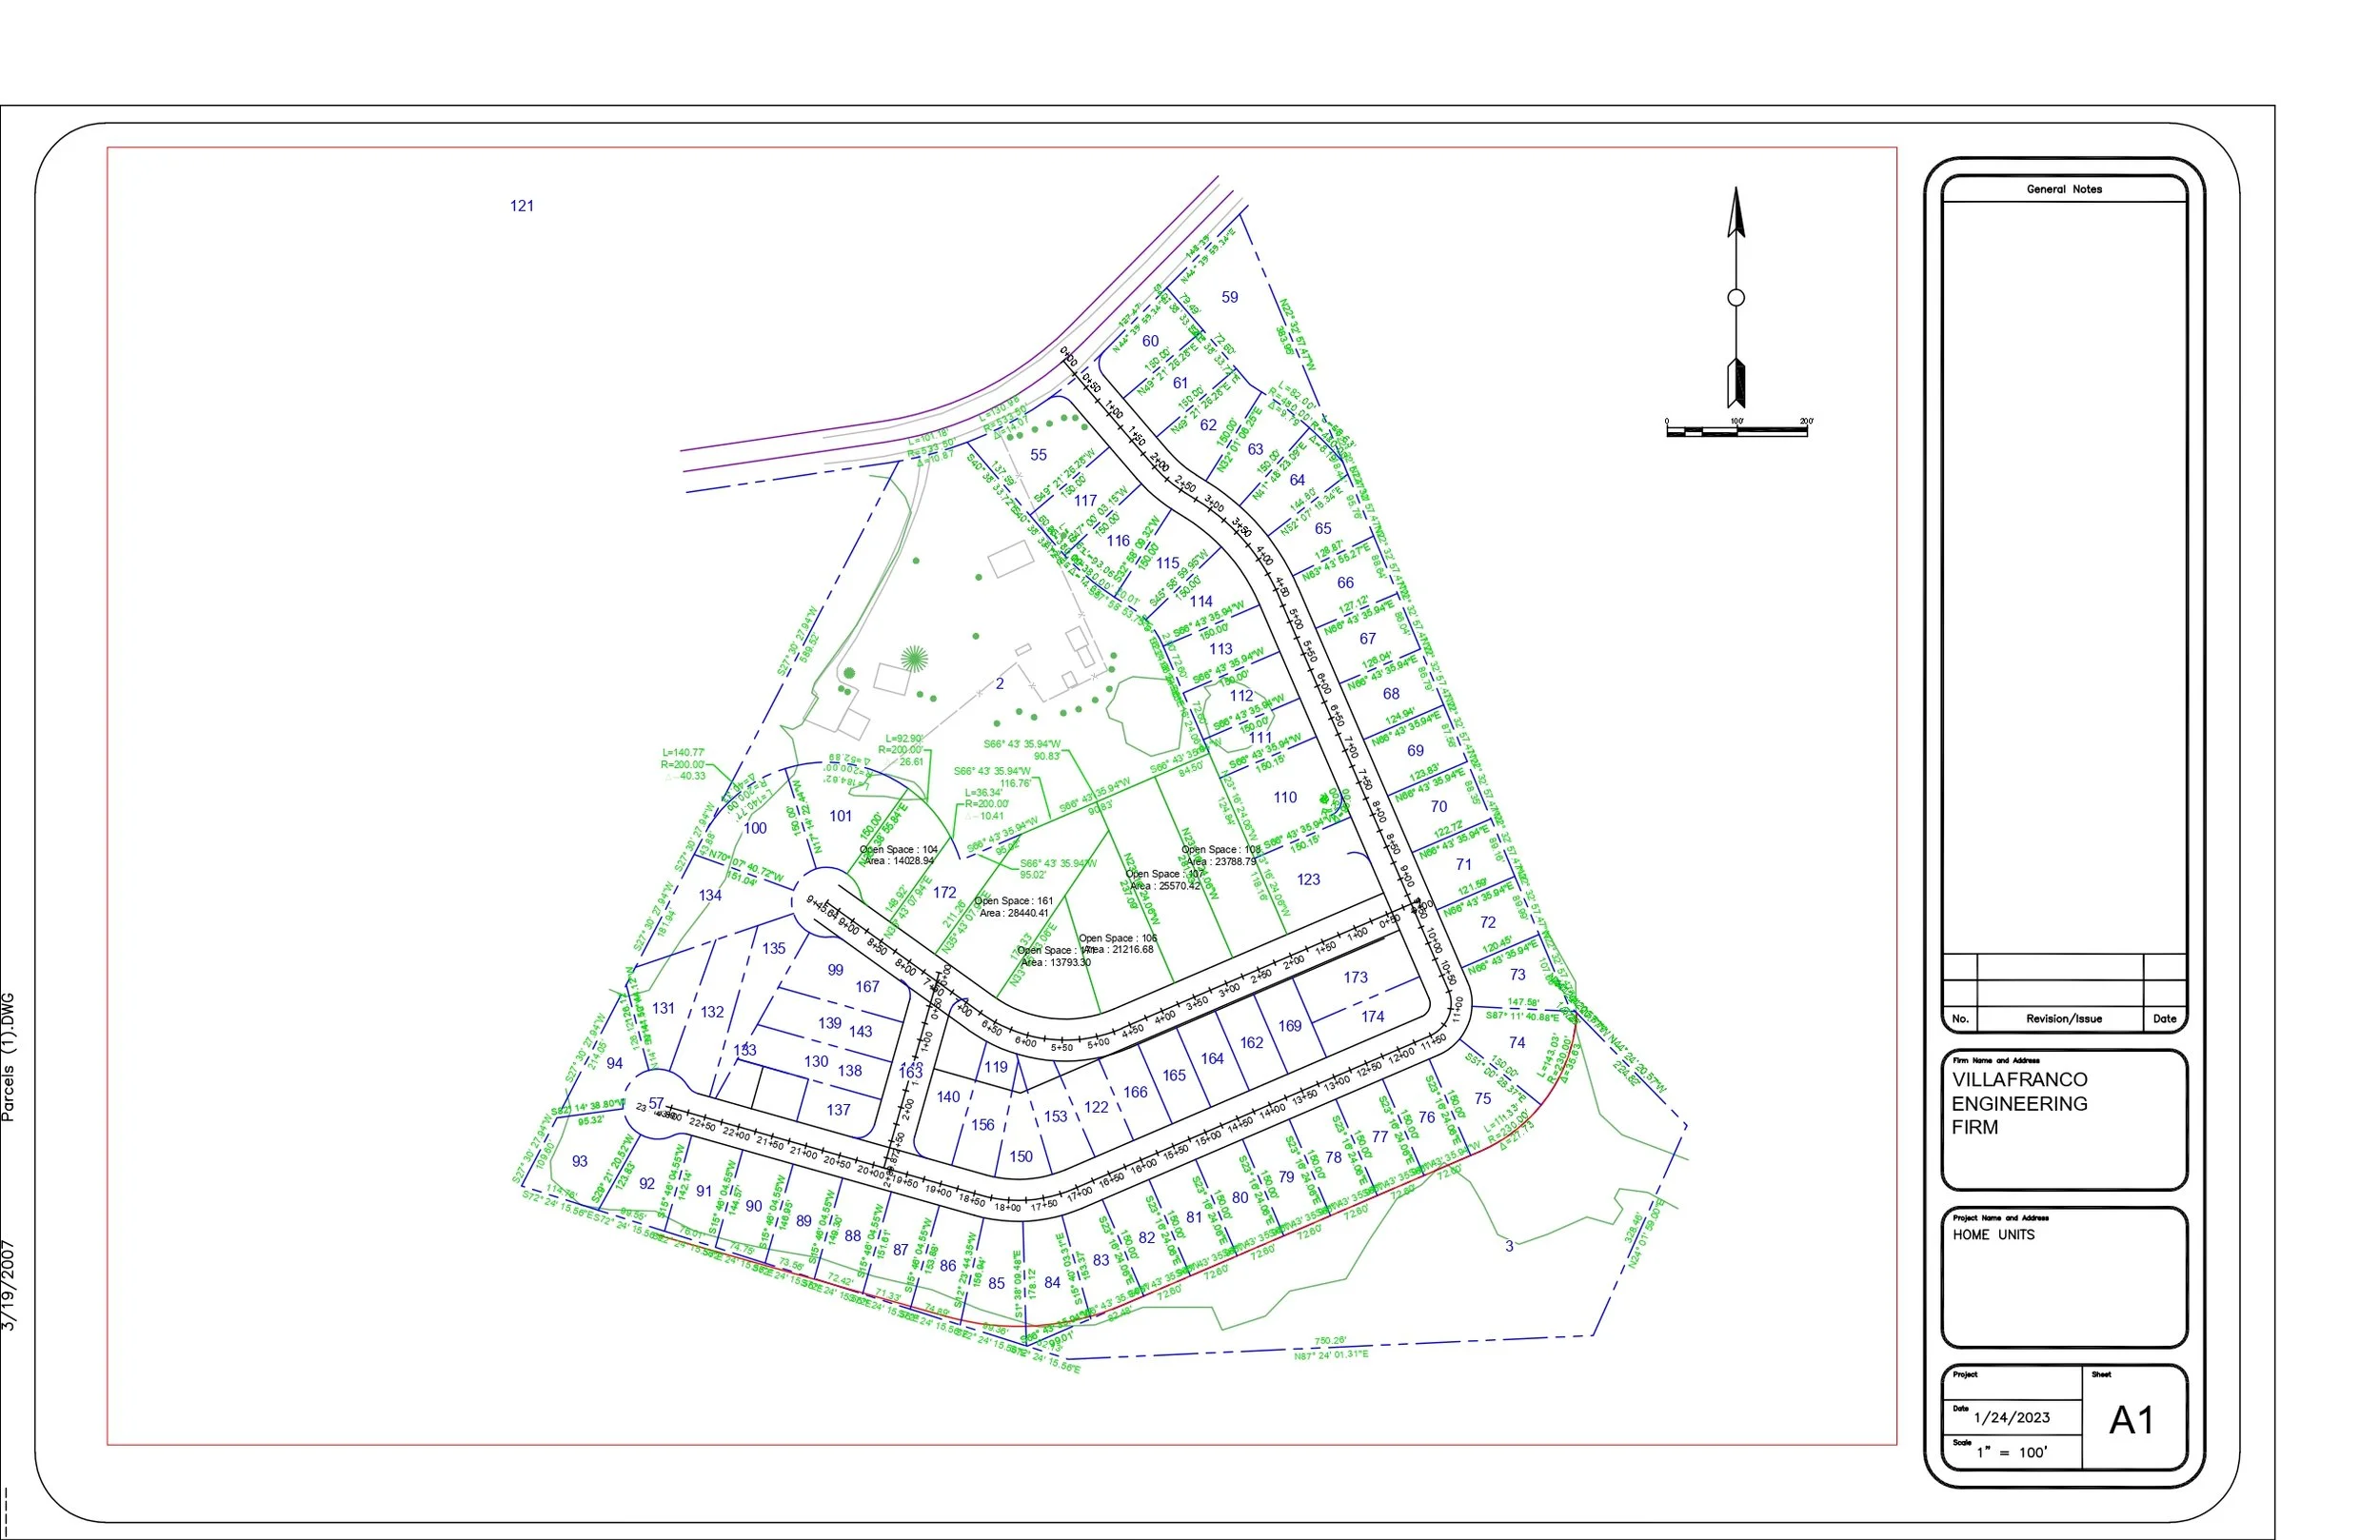Screen dimensions: 2380x1540
Task: Select parcel number "123"
Action: (x=1308, y=879)
